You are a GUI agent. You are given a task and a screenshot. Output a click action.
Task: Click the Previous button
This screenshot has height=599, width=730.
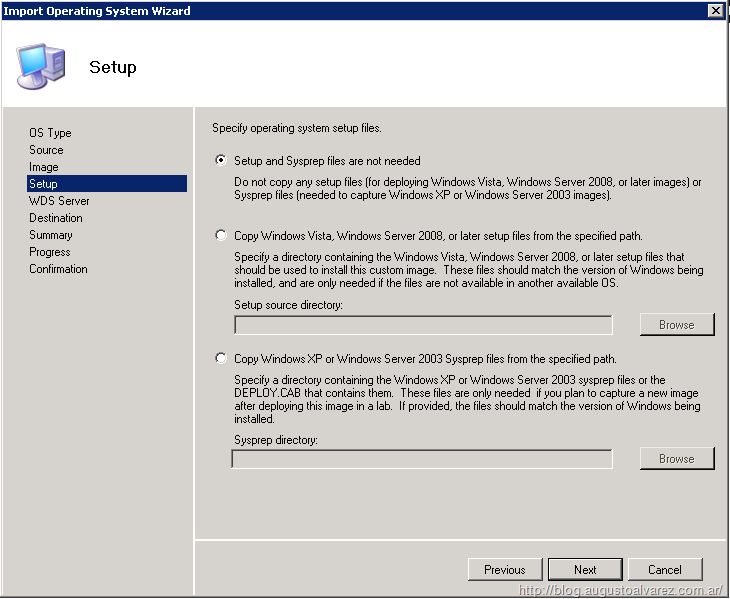505,569
